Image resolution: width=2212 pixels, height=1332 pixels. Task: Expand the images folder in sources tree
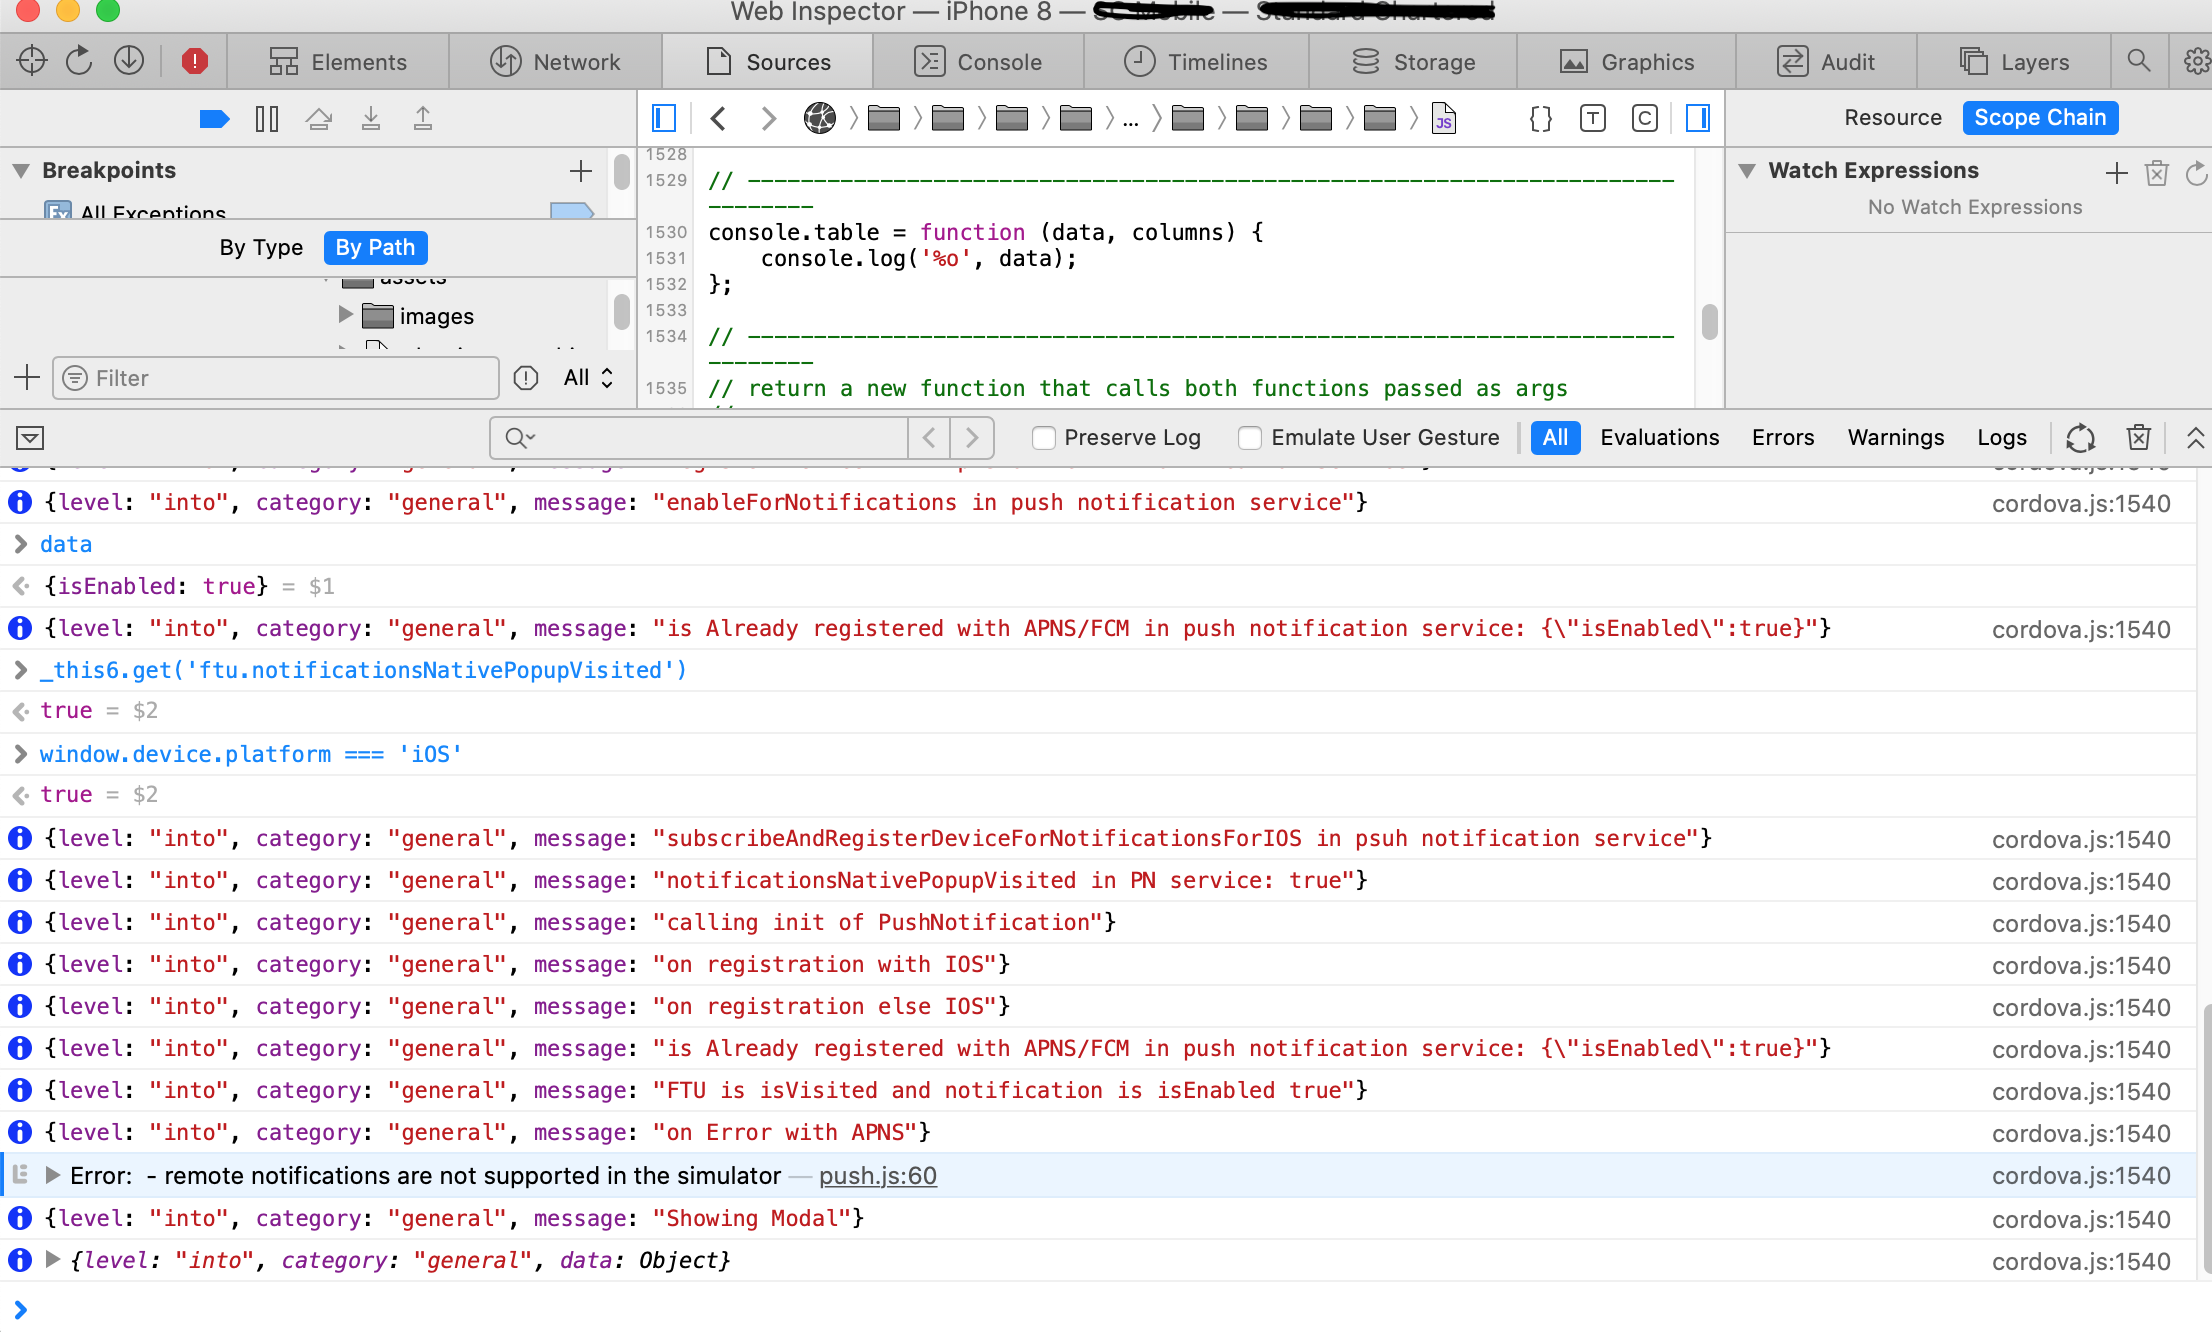(x=346, y=316)
